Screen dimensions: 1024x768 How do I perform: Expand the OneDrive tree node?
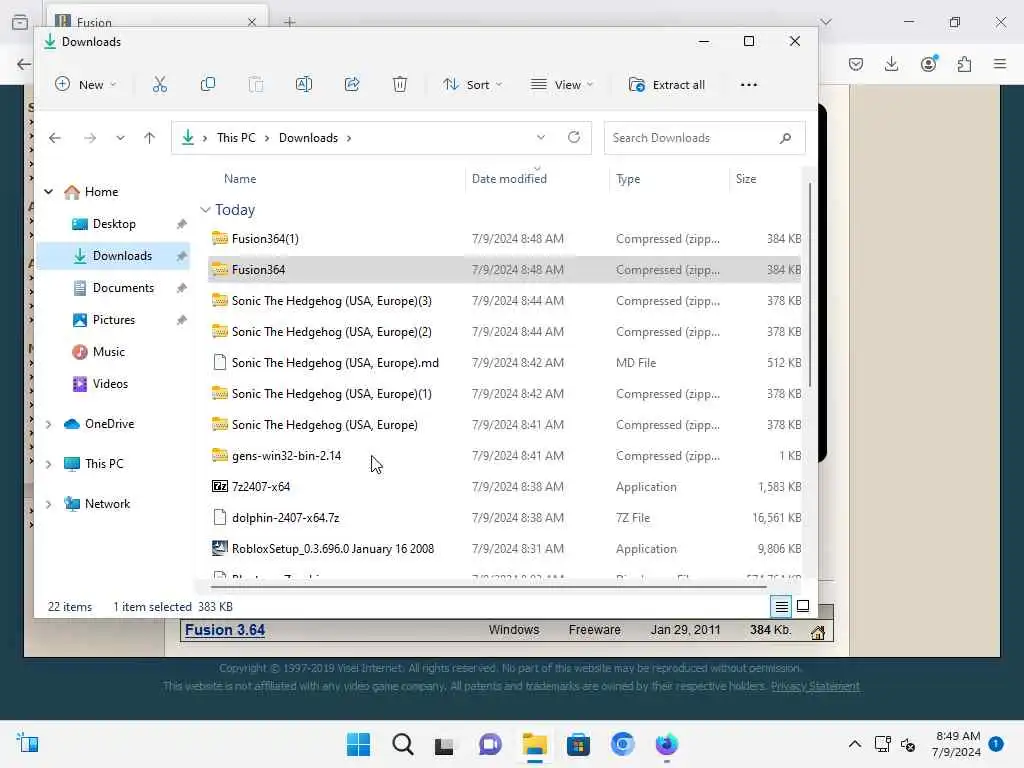click(48, 424)
